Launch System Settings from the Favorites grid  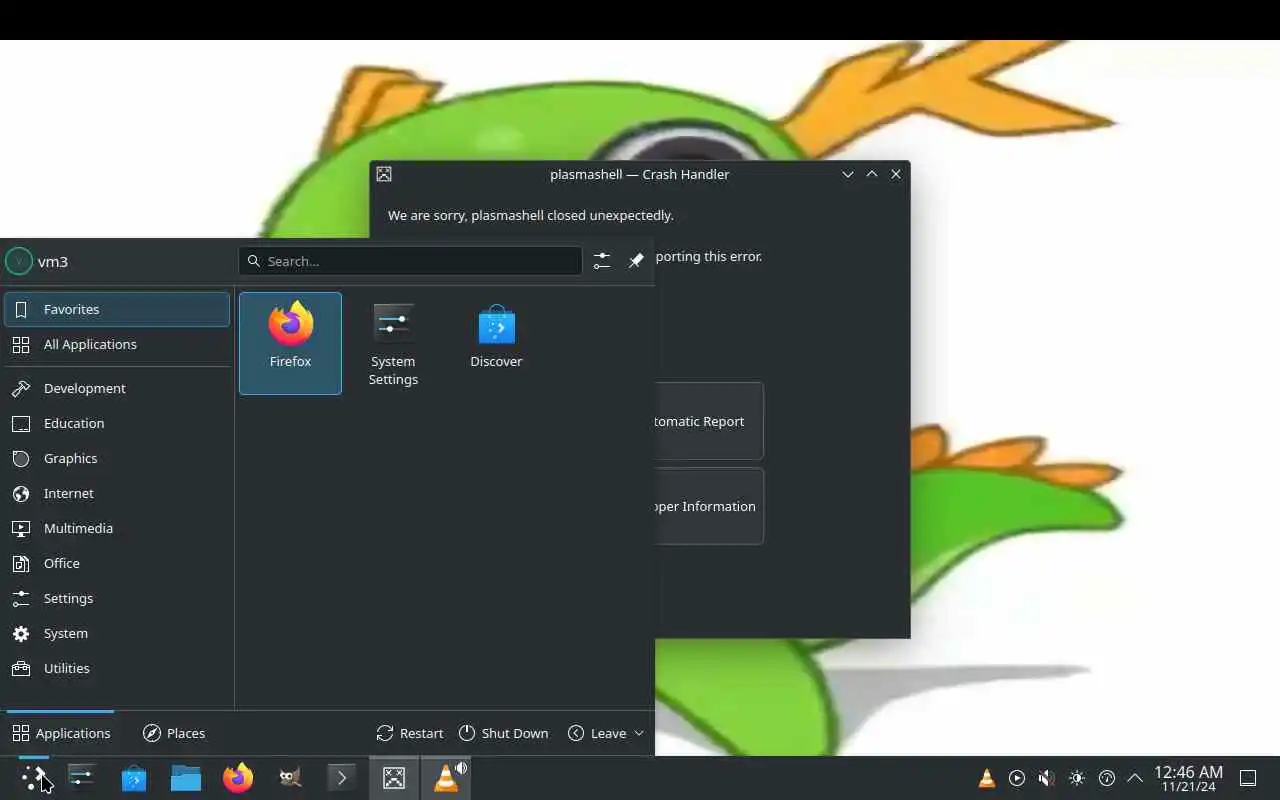coord(393,343)
